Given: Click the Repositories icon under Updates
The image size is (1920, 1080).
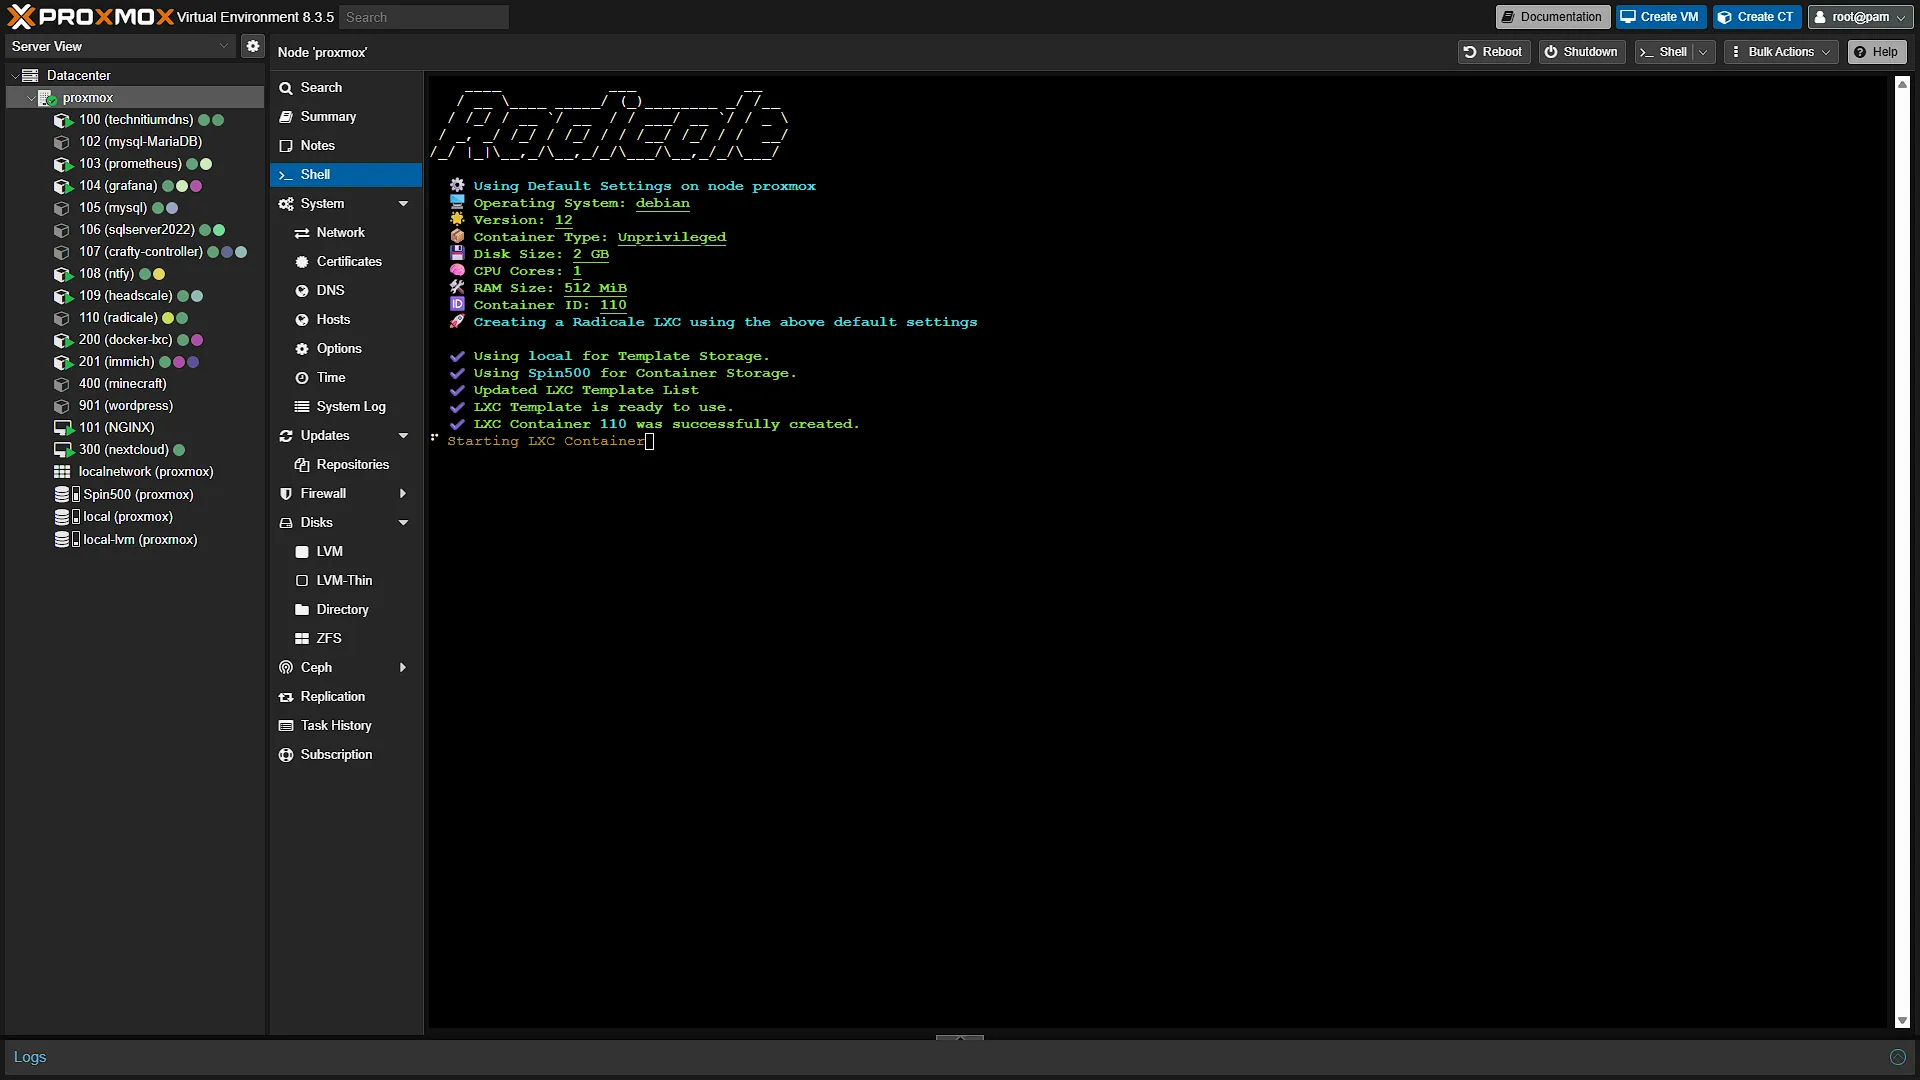Looking at the screenshot, I should pos(302,465).
